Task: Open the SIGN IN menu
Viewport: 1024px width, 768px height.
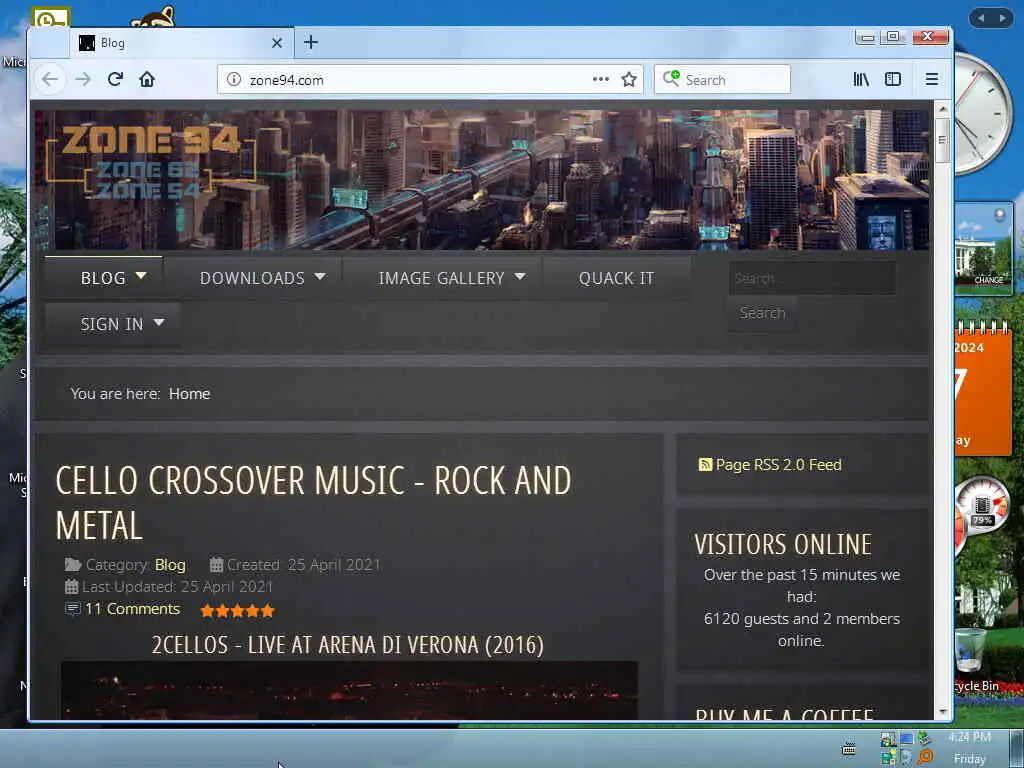Action: click(x=112, y=324)
